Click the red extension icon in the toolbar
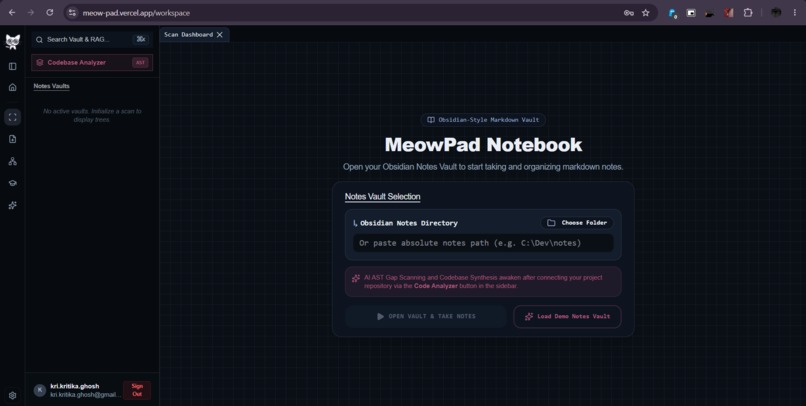The height and width of the screenshot is (406, 806). pyautogui.click(x=728, y=13)
